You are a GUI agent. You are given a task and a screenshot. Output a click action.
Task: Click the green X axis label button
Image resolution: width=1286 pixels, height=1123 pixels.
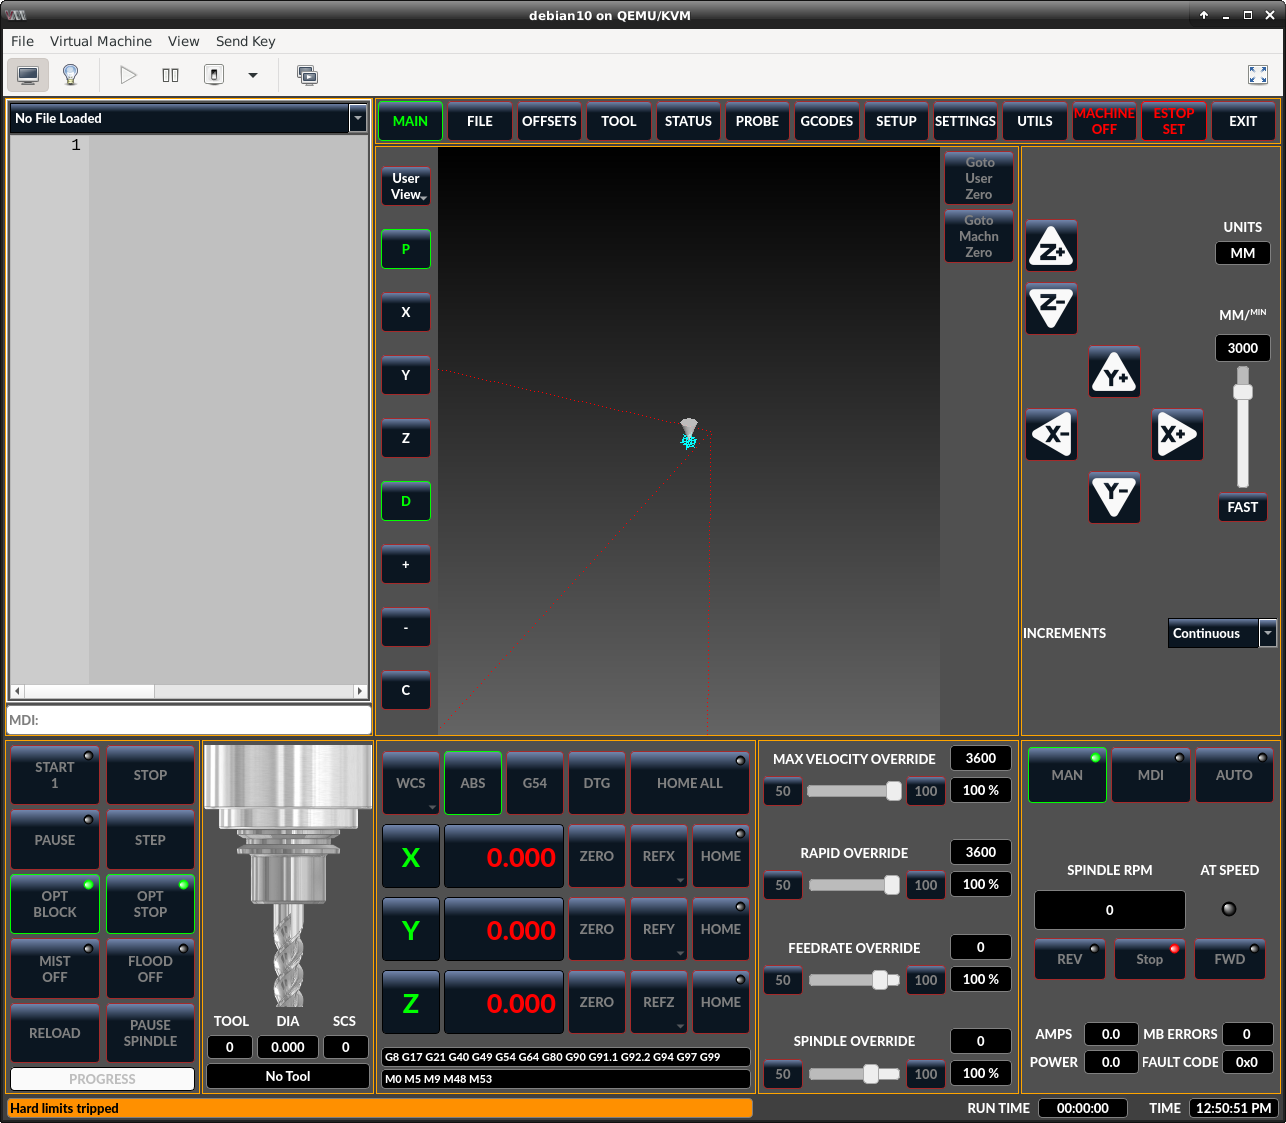pos(411,857)
